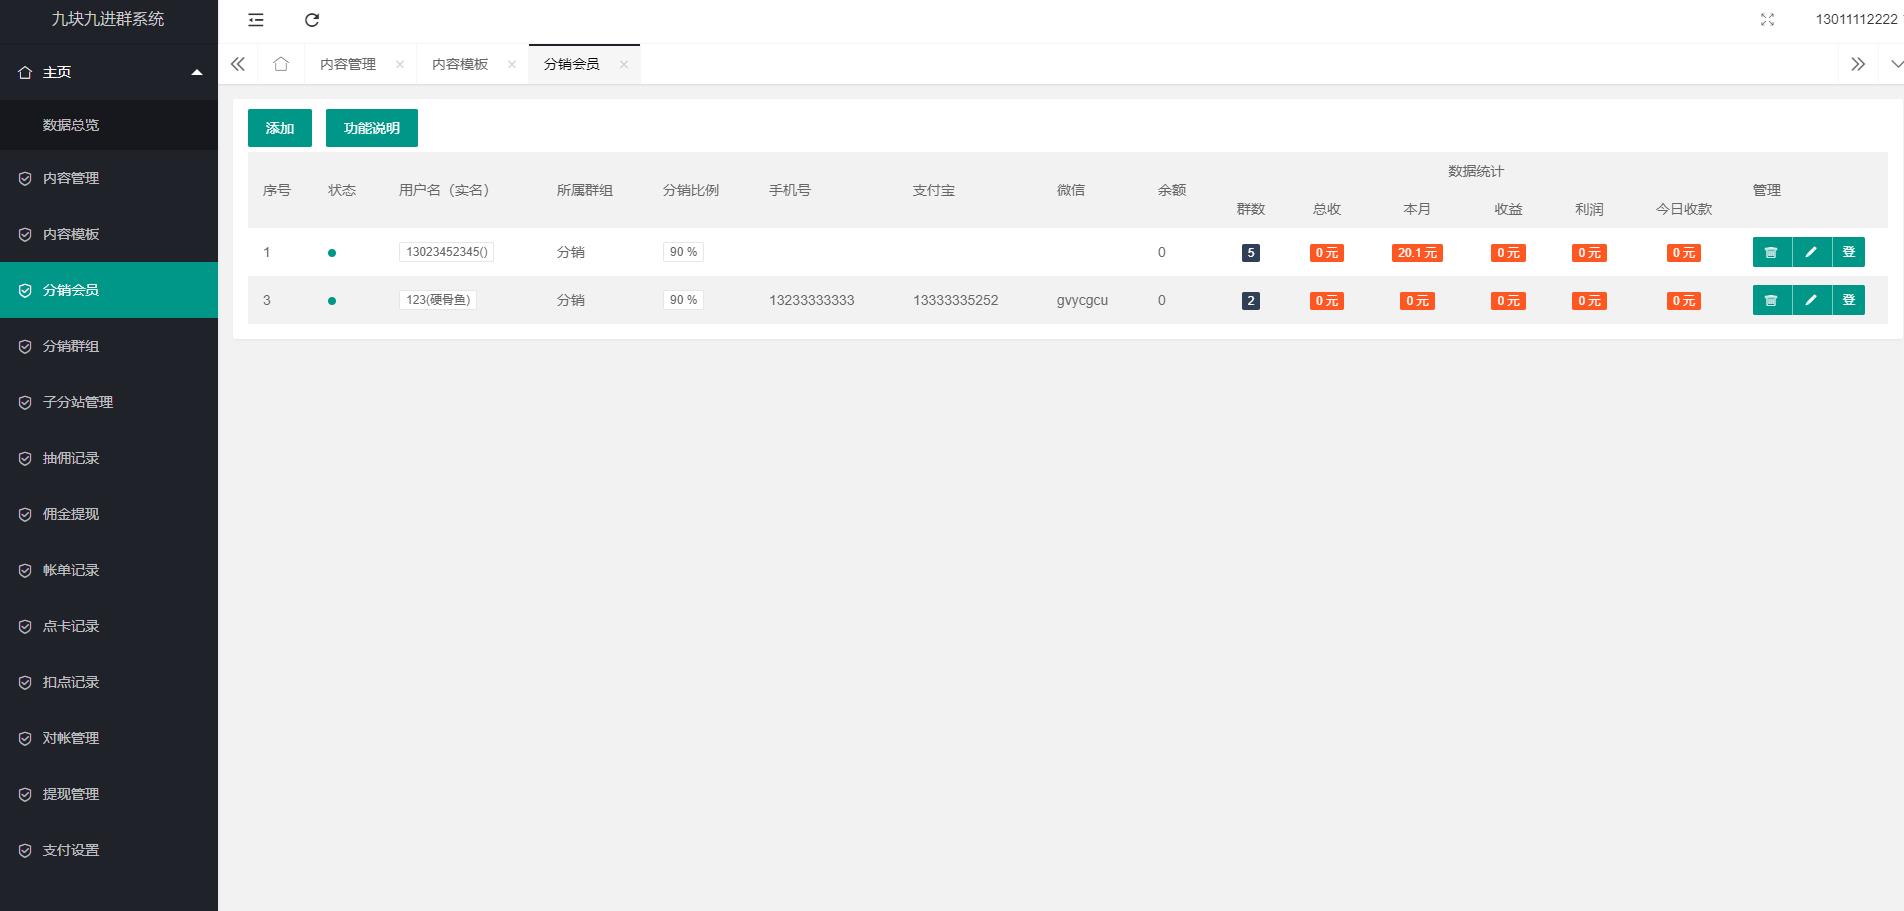Click the refresh icon in top bar
The image size is (1904, 911).
coord(312,20)
